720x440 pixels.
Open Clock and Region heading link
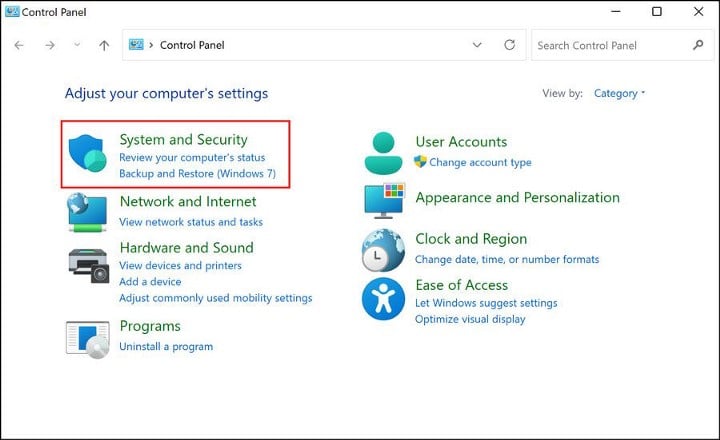click(x=471, y=239)
